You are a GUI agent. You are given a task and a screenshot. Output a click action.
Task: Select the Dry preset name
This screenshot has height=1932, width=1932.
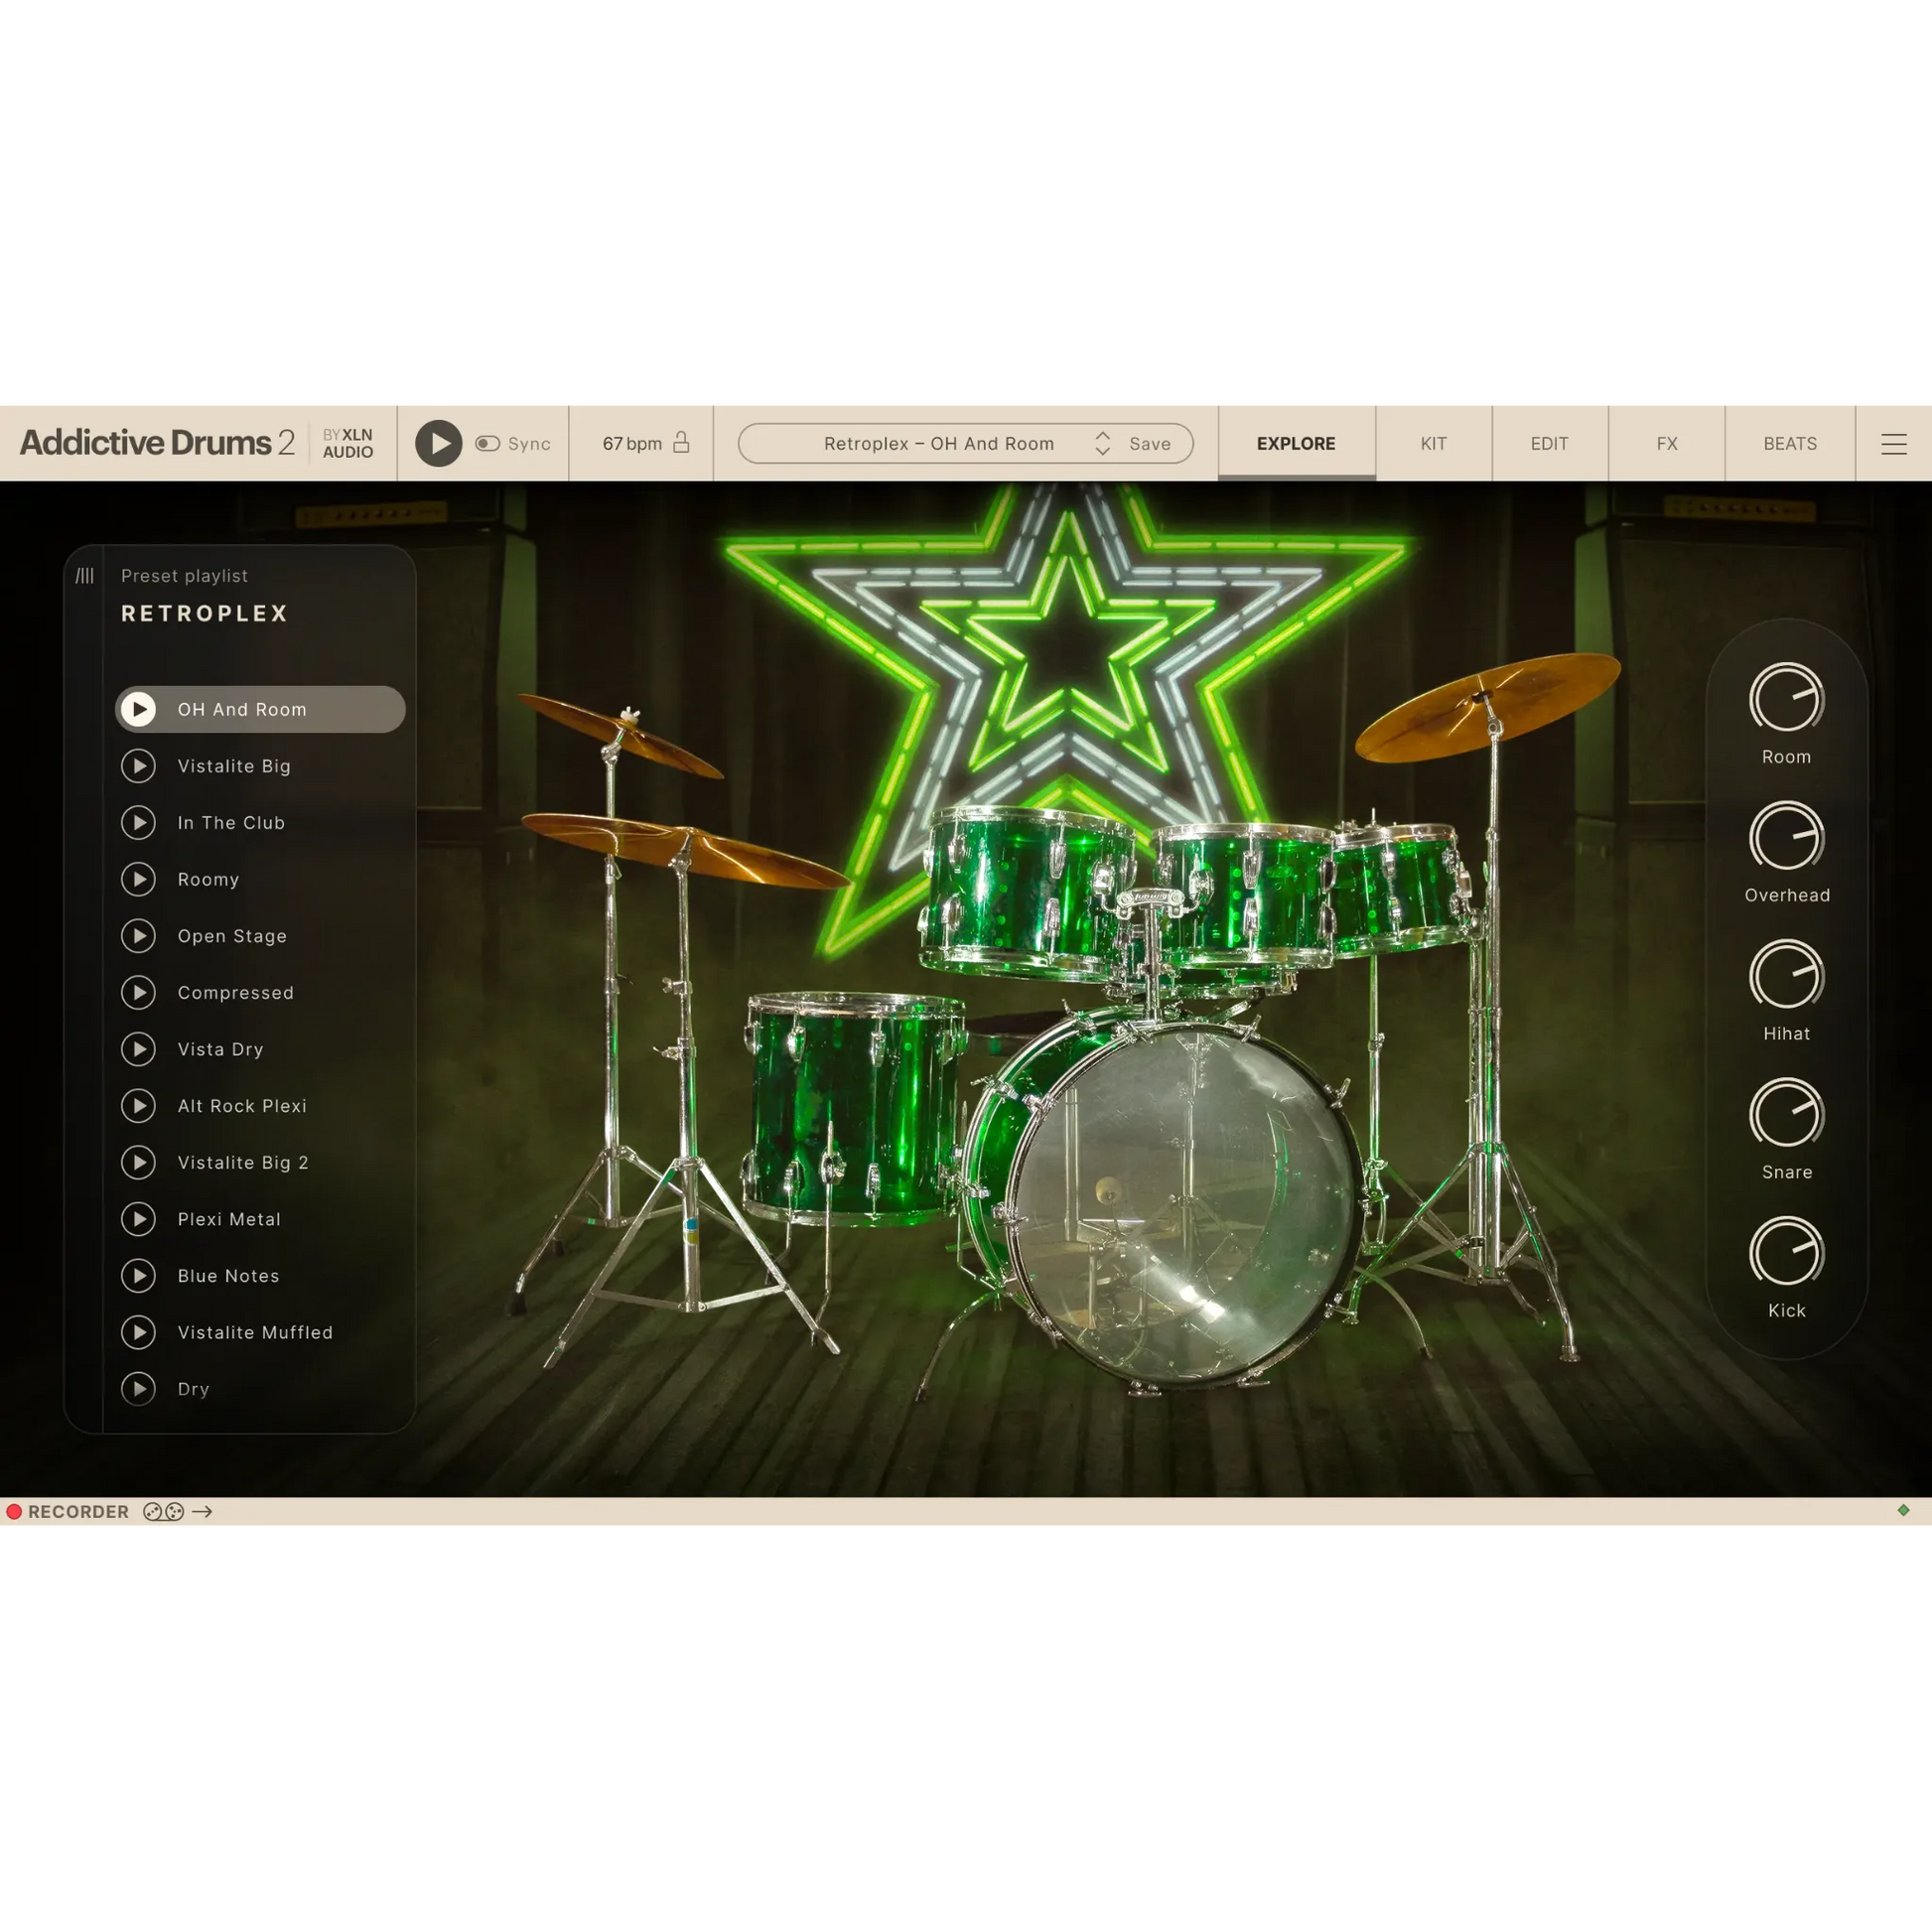(193, 1388)
